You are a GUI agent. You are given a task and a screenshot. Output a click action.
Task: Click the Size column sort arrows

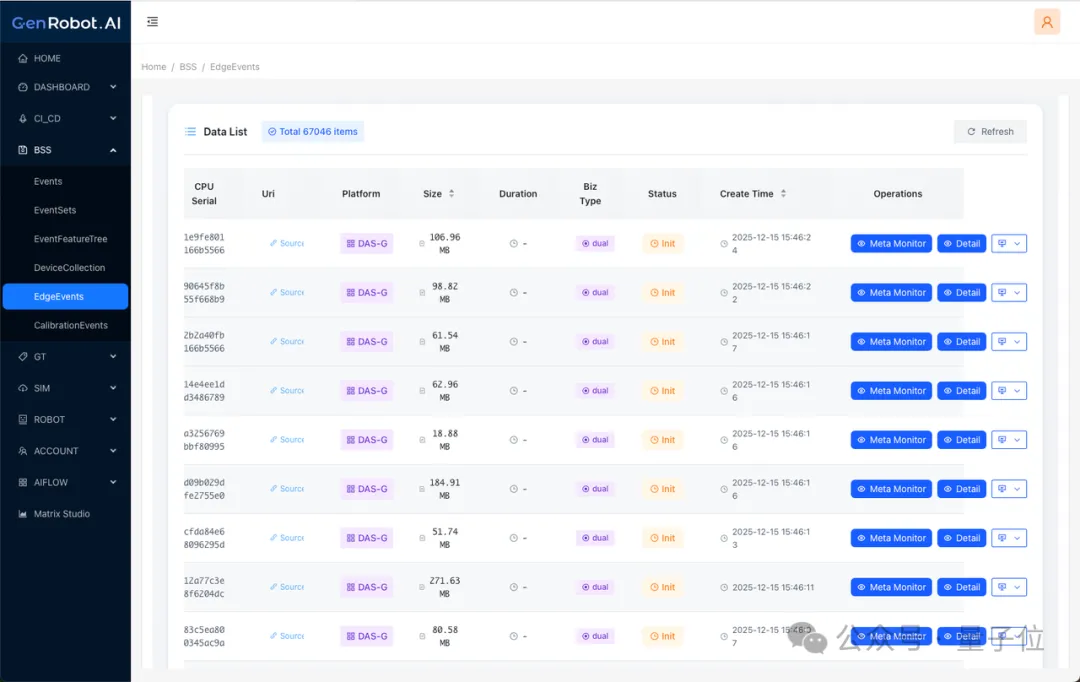coord(451,194)
